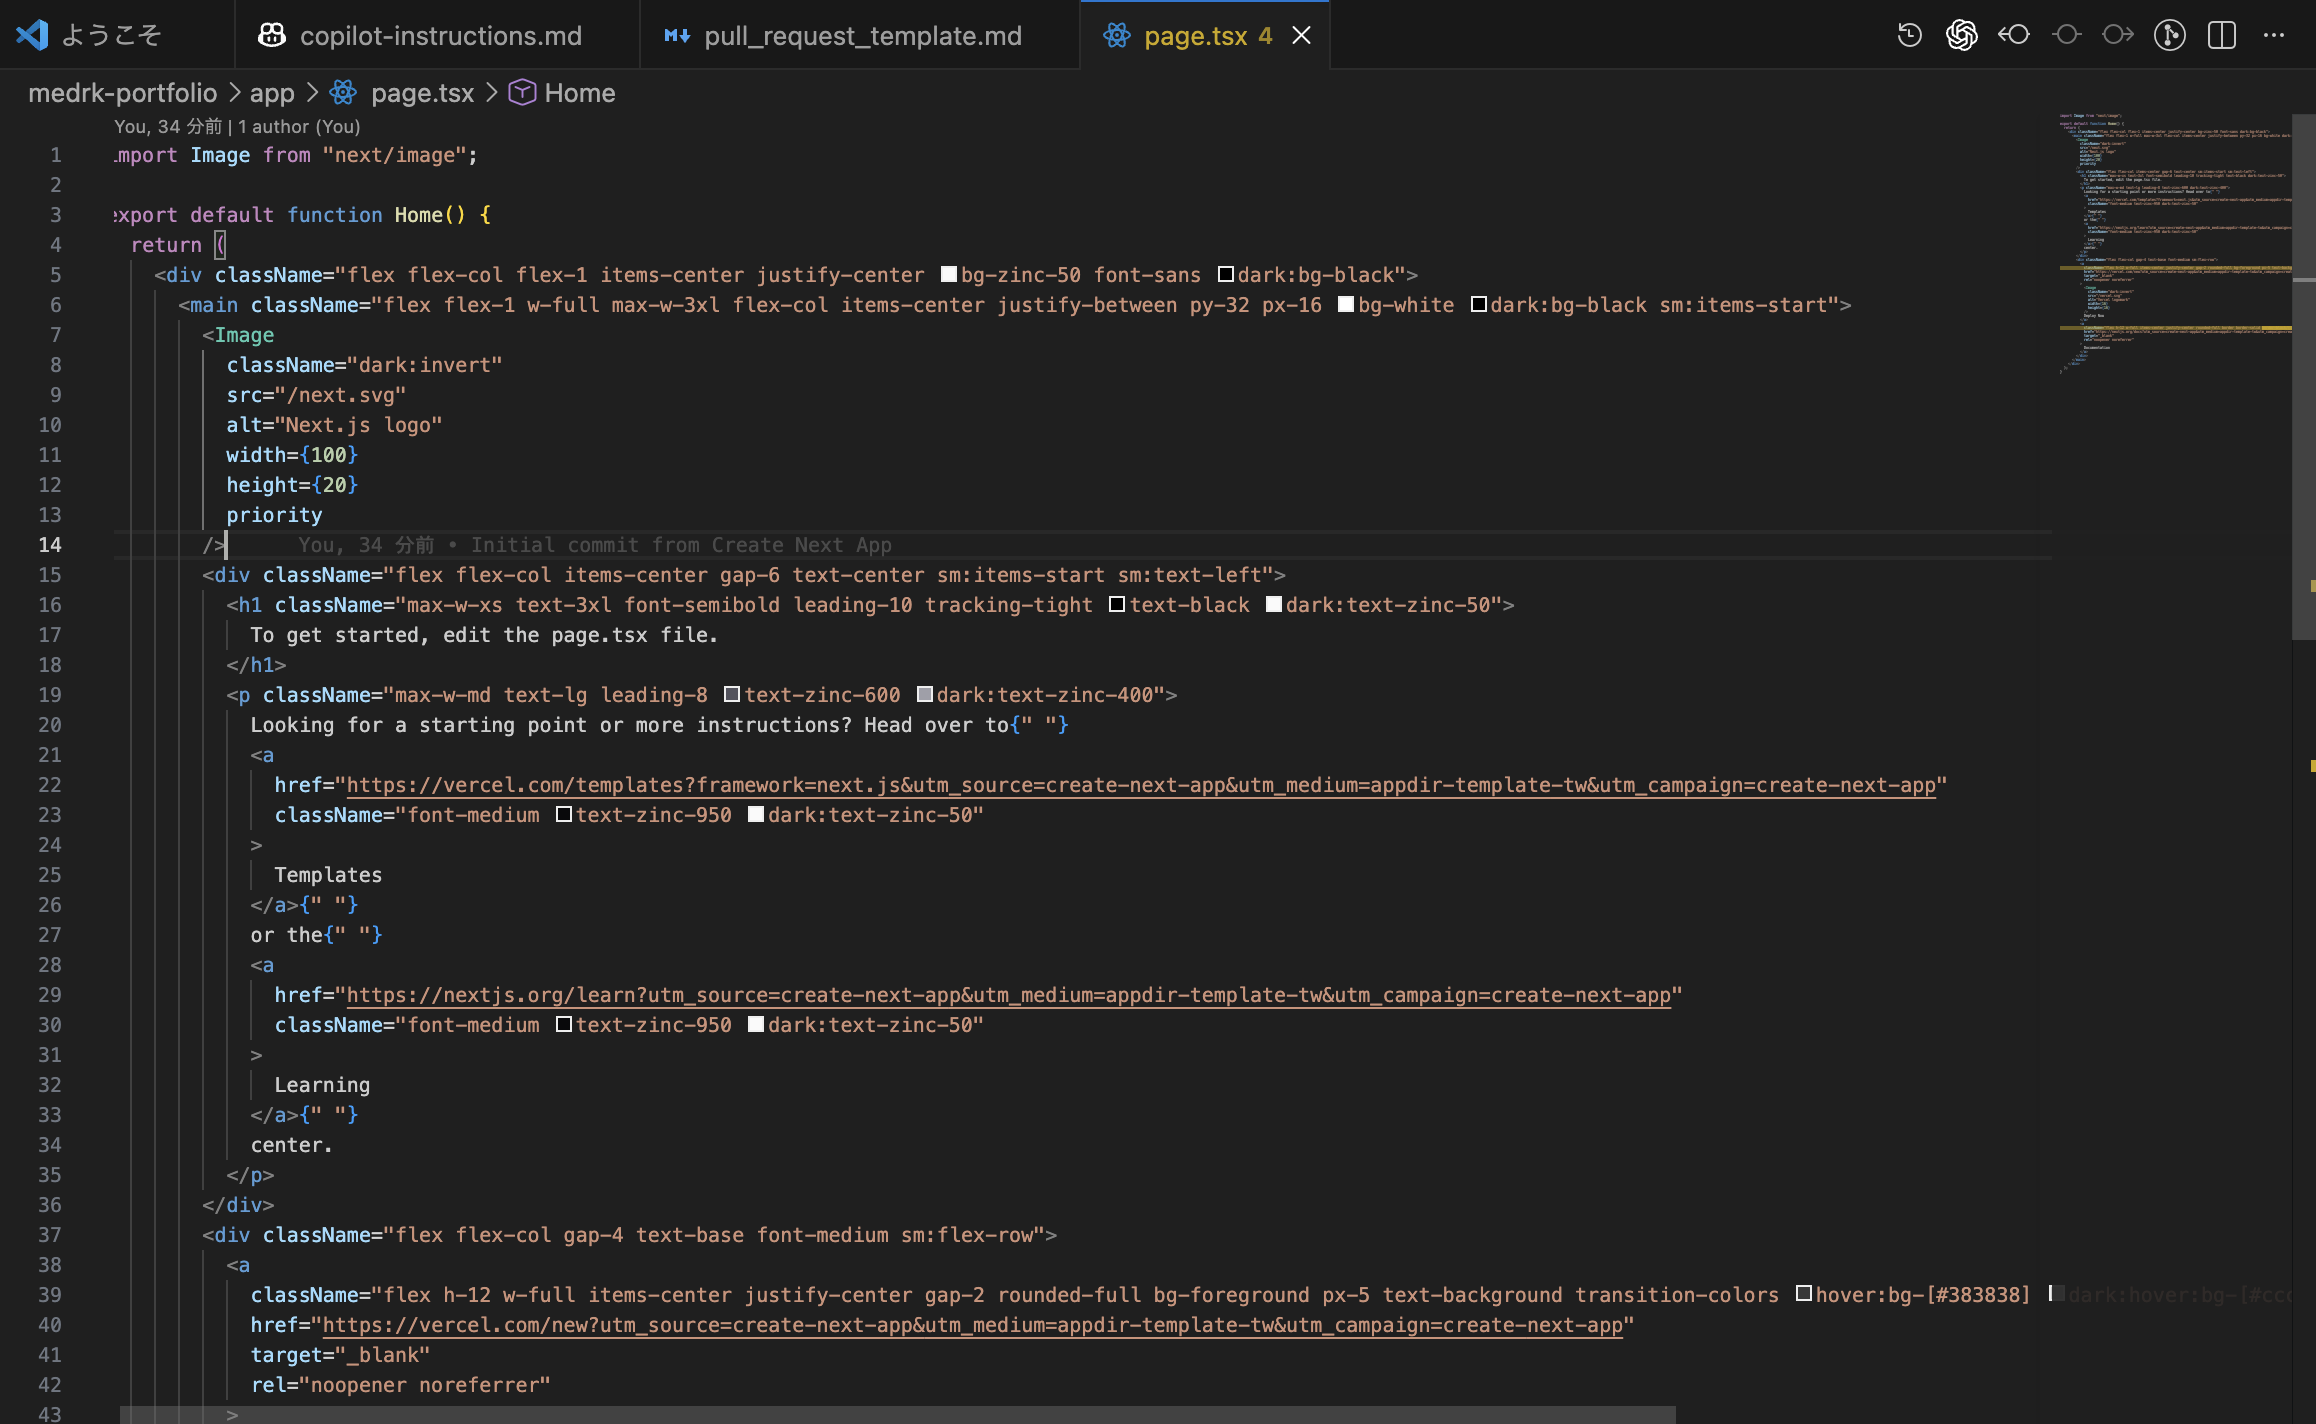Select the page.tsx editor tab

pyautogui.click(x=1205, y=35)
